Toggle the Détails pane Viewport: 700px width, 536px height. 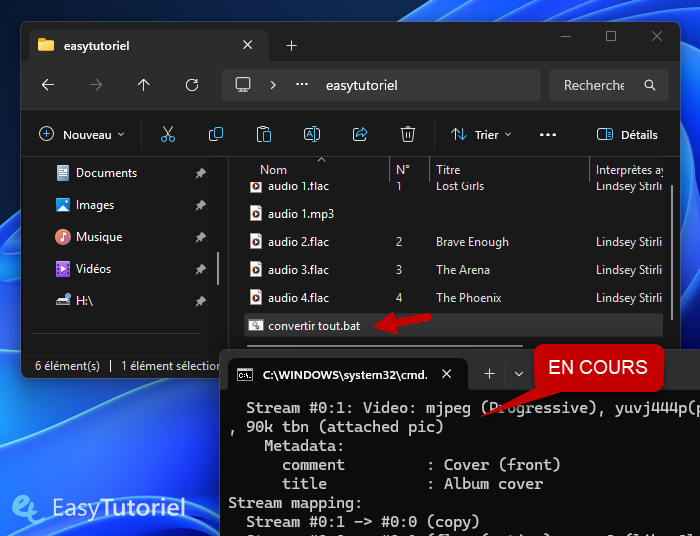pyautogui.click(x=627, y=134)
